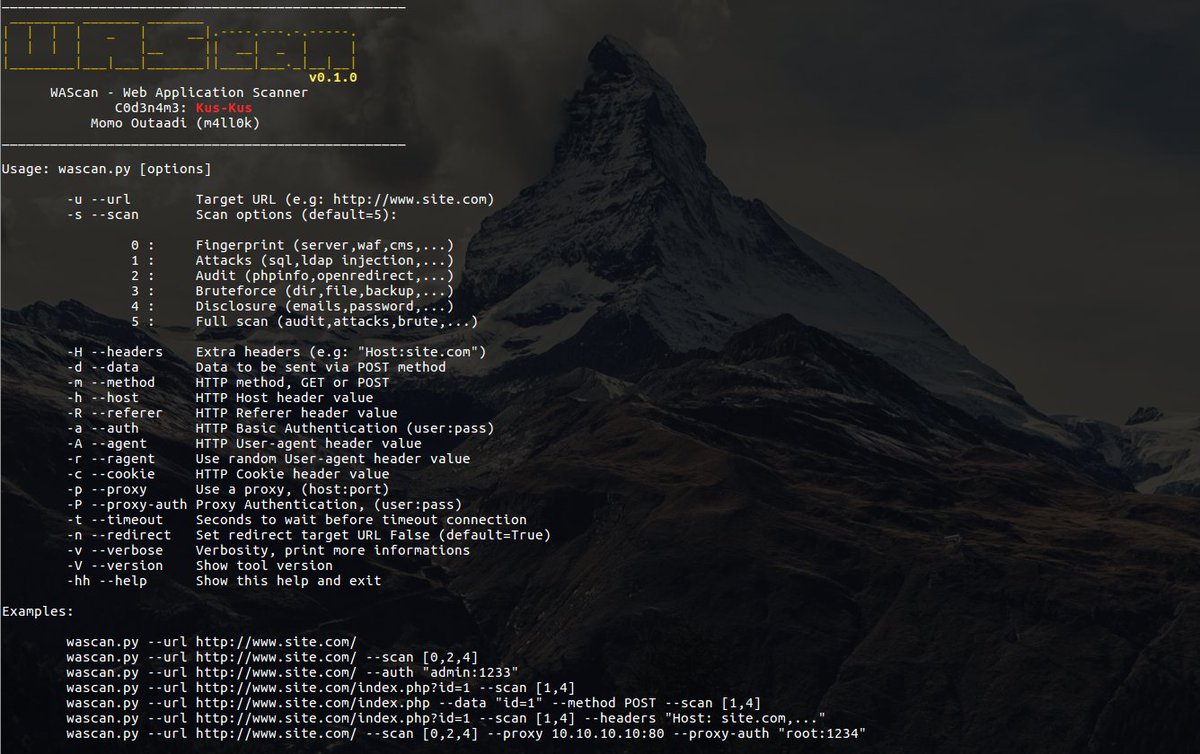Click the '-r --ragent' option line

[268, 459]
